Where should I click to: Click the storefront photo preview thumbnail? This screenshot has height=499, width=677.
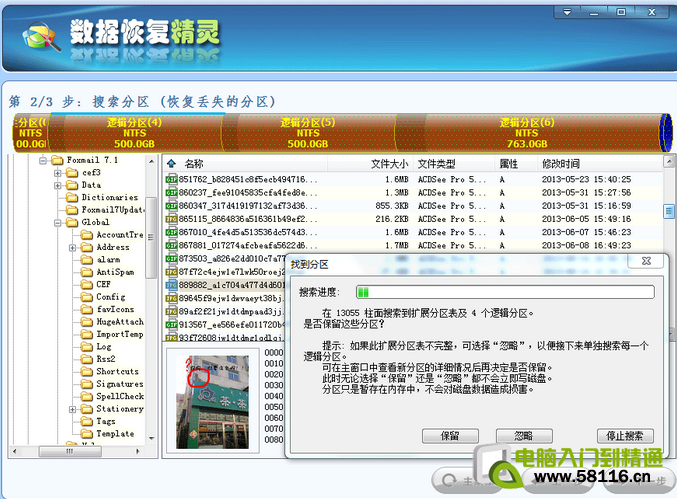click(212, 402)
